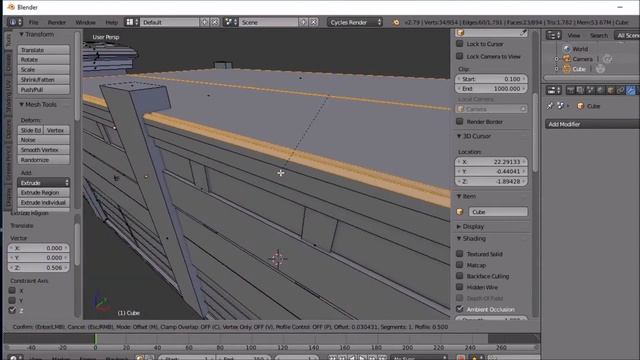The width and height of the screenshot is (640, 360).
Task: Open the All Scenes display dropdown
Action: click(627, 36)
